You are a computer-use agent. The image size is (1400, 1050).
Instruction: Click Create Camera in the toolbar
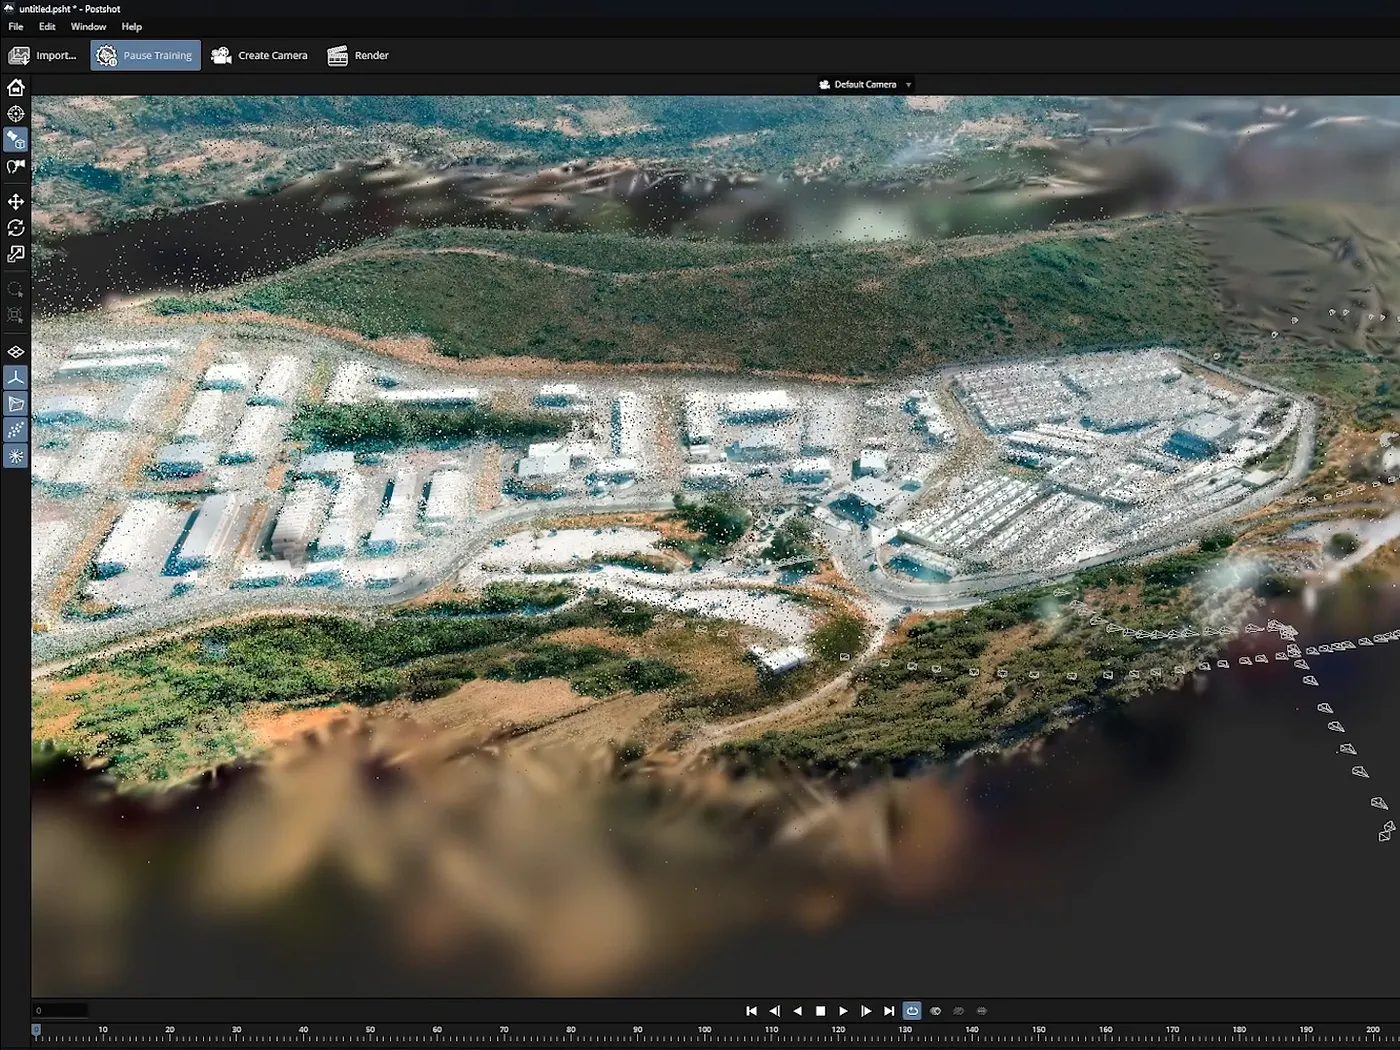[260, 56]
